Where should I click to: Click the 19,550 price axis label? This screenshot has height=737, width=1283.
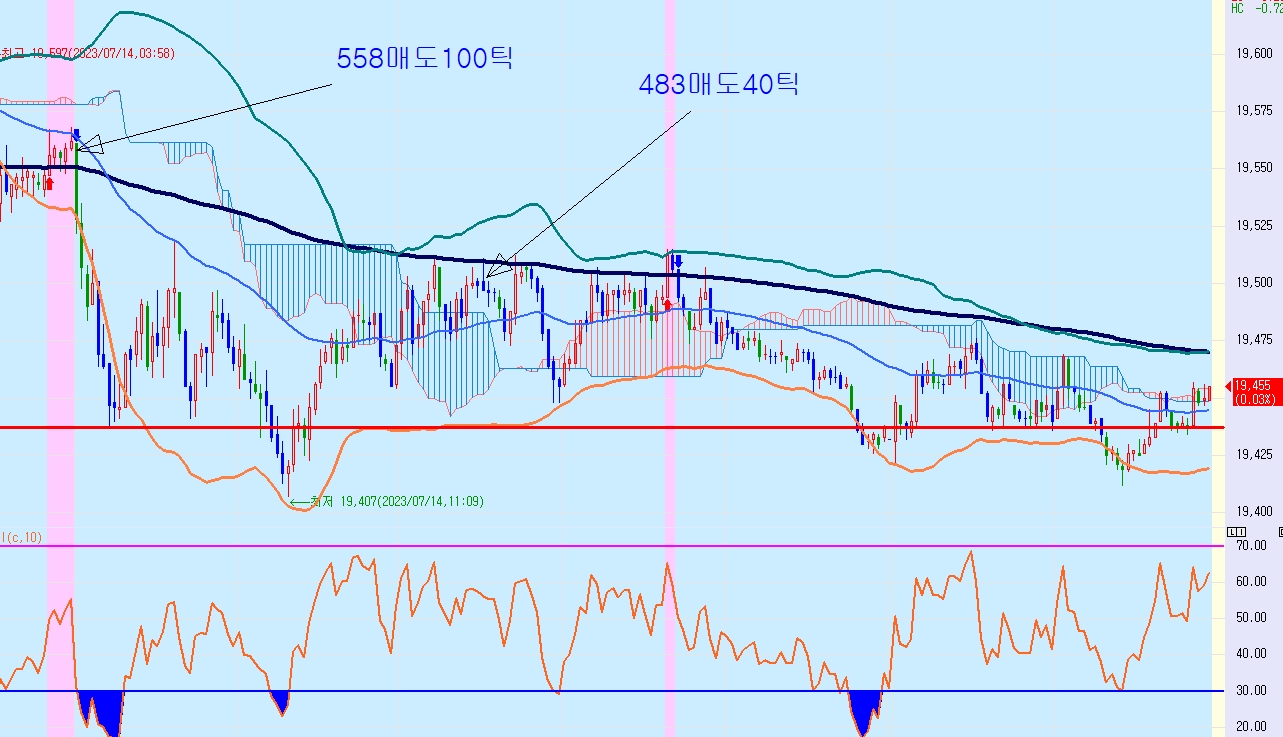pos(1255,169)
